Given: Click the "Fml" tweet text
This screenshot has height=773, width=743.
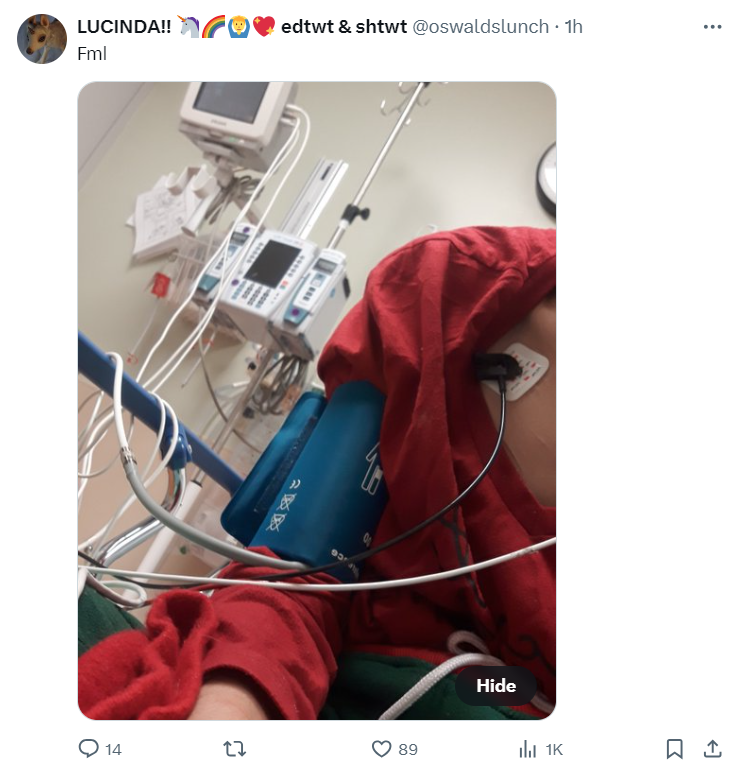Looking at the screenshot, I should pos(92,53).
